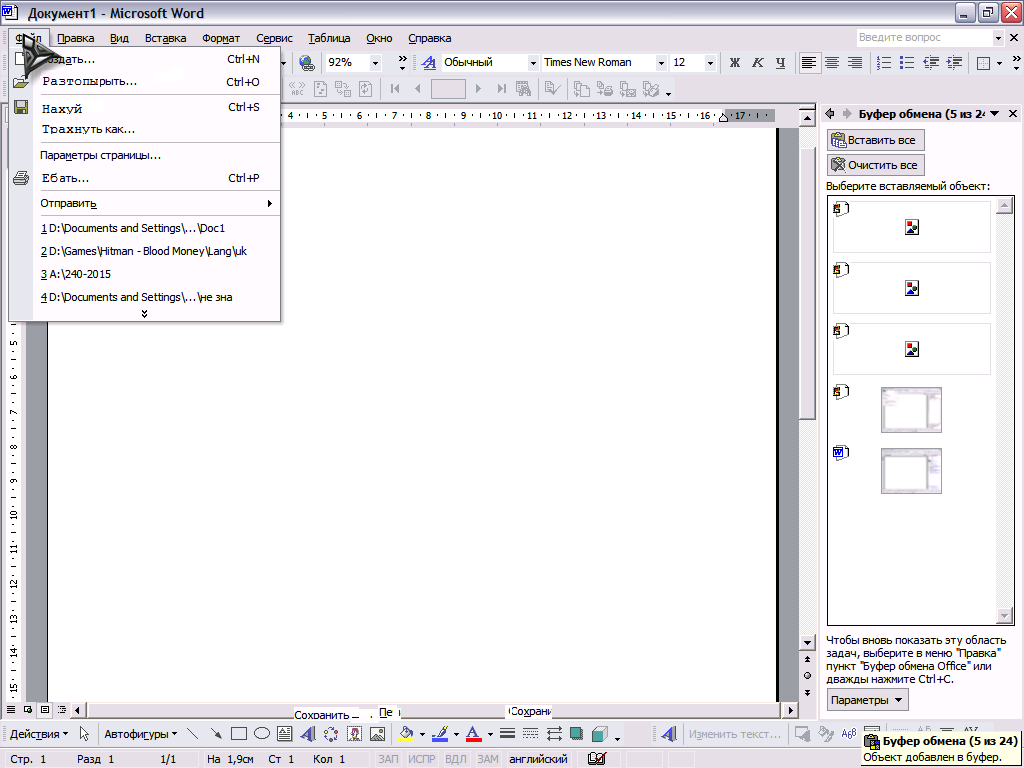Open the Автофигуры dropdown
Screen dimensions: 1024x768
140,734
